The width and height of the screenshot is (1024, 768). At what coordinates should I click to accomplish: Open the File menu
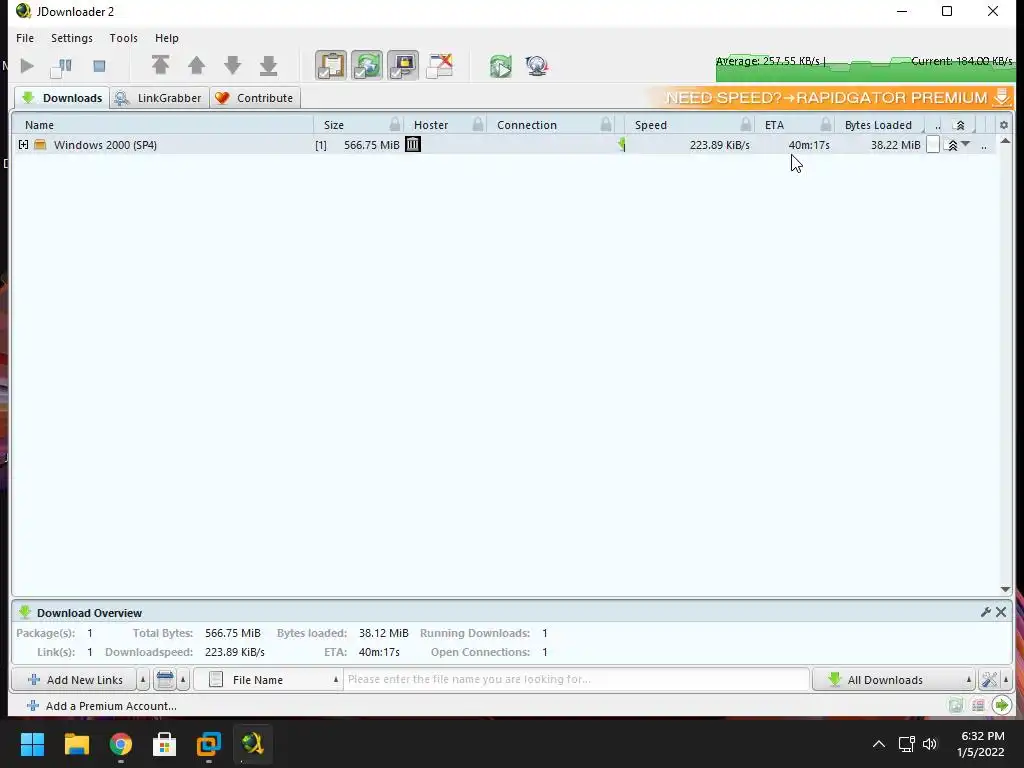click(x=25, y=38)
